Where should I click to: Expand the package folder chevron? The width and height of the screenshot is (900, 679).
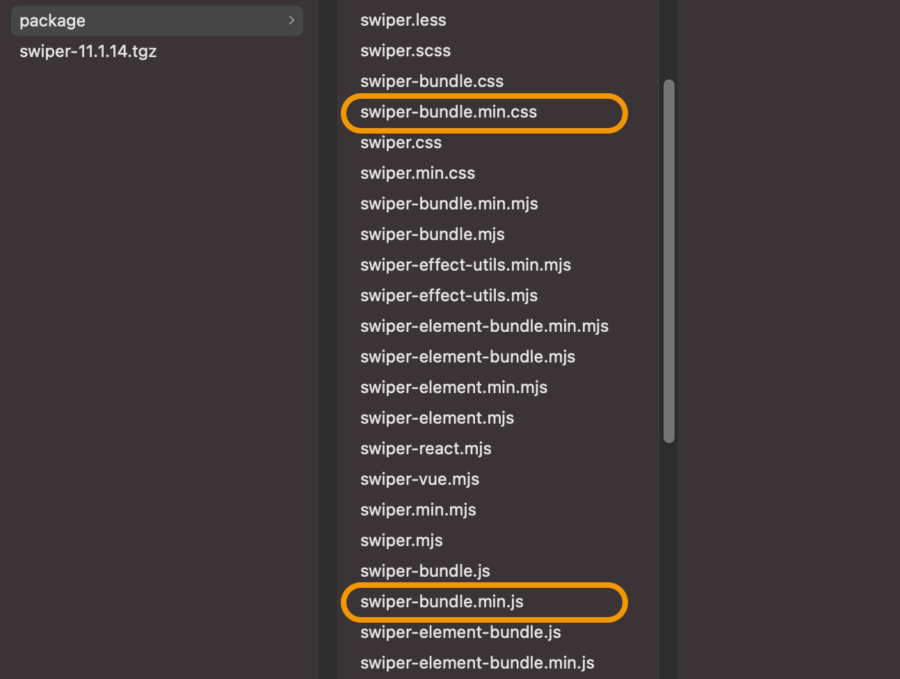[292, 21]
